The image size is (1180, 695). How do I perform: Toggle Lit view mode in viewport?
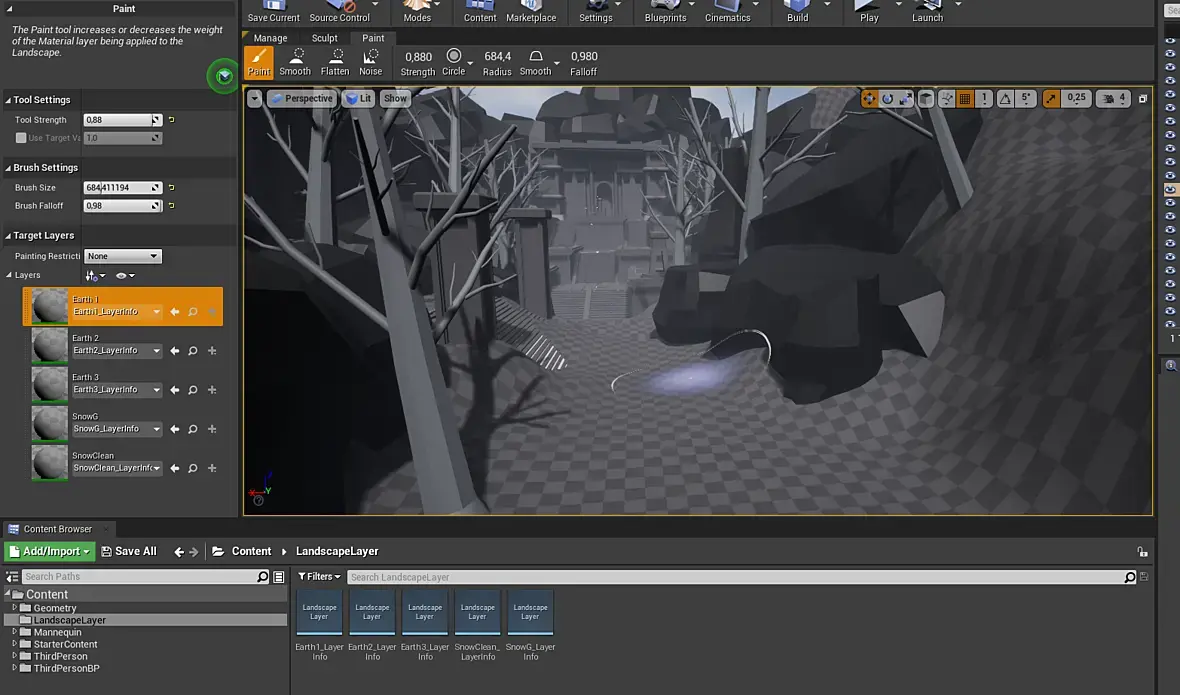pos(358,98)
